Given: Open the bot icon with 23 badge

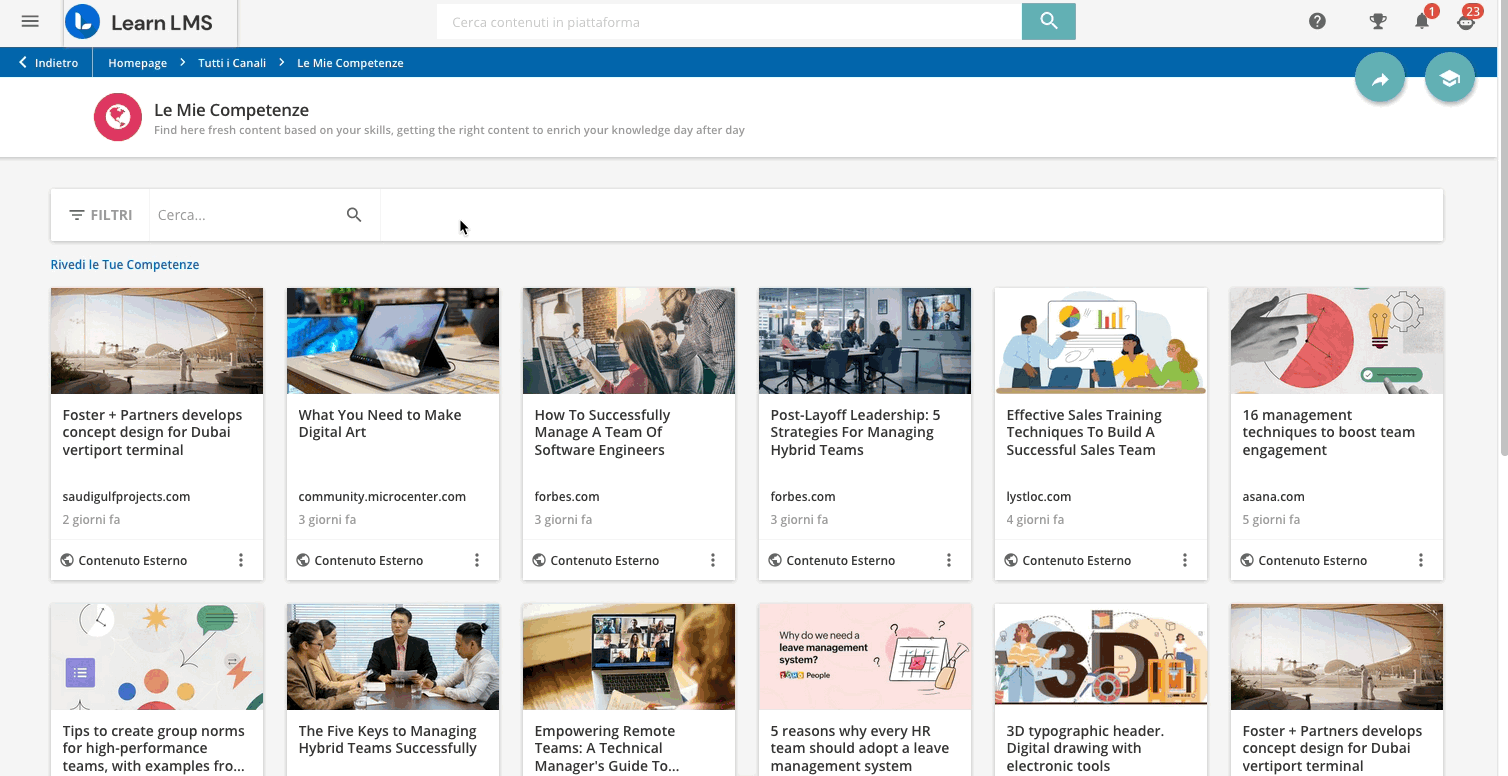Looking at the screenshot, I should (1466, 20).
